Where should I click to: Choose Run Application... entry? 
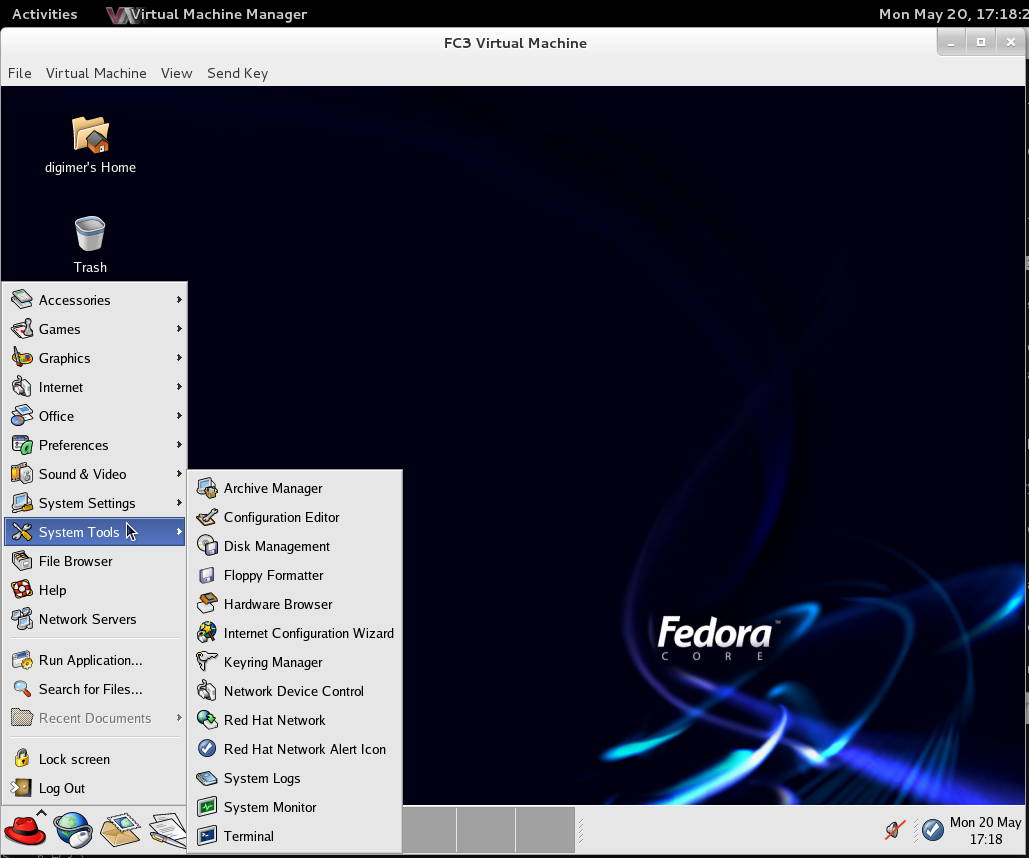point(95,660)
